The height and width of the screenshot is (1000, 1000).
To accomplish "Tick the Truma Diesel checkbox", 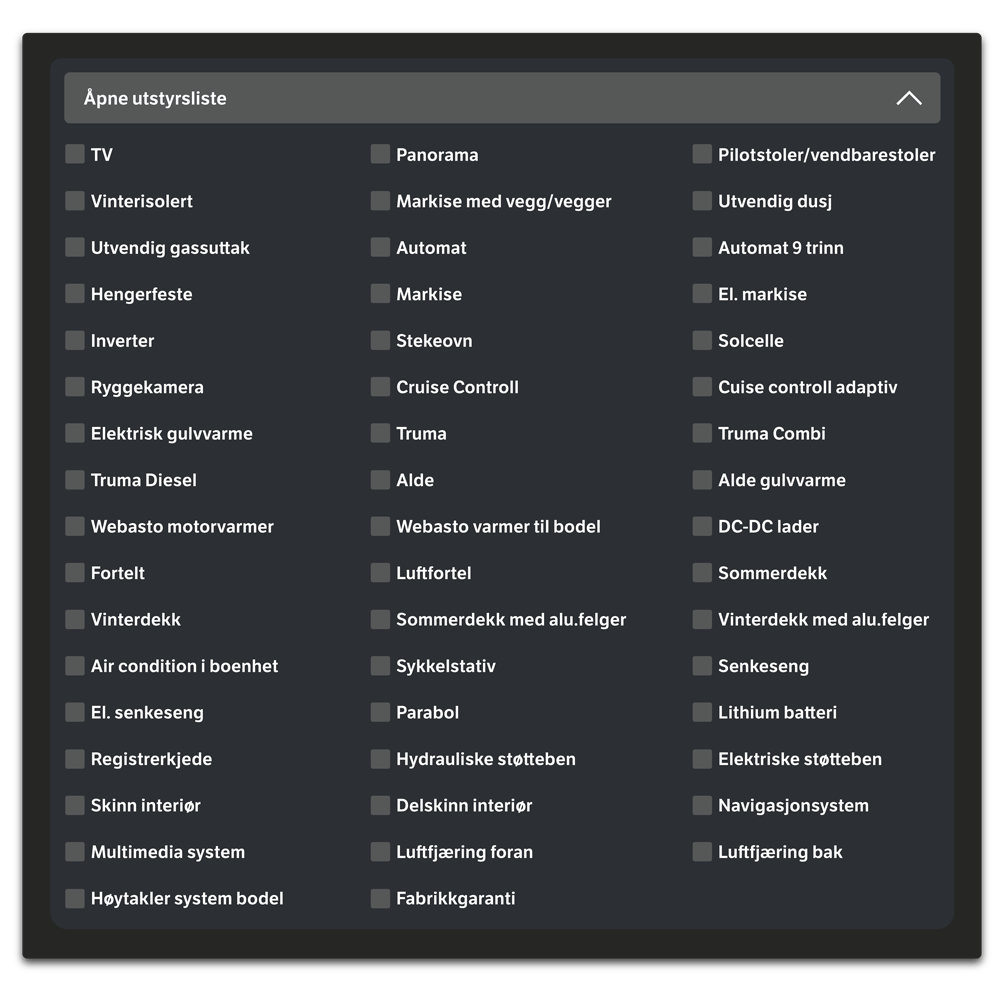I will (75, 480).
